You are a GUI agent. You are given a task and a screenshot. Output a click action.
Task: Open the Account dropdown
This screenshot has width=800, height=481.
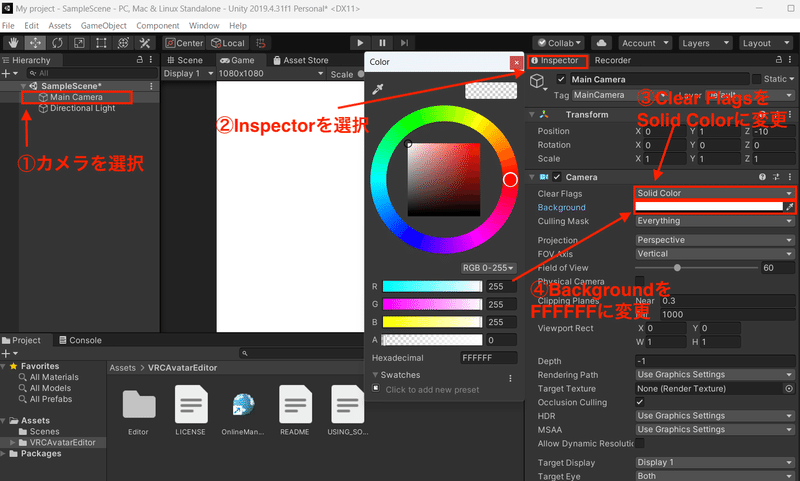[645, 43]
